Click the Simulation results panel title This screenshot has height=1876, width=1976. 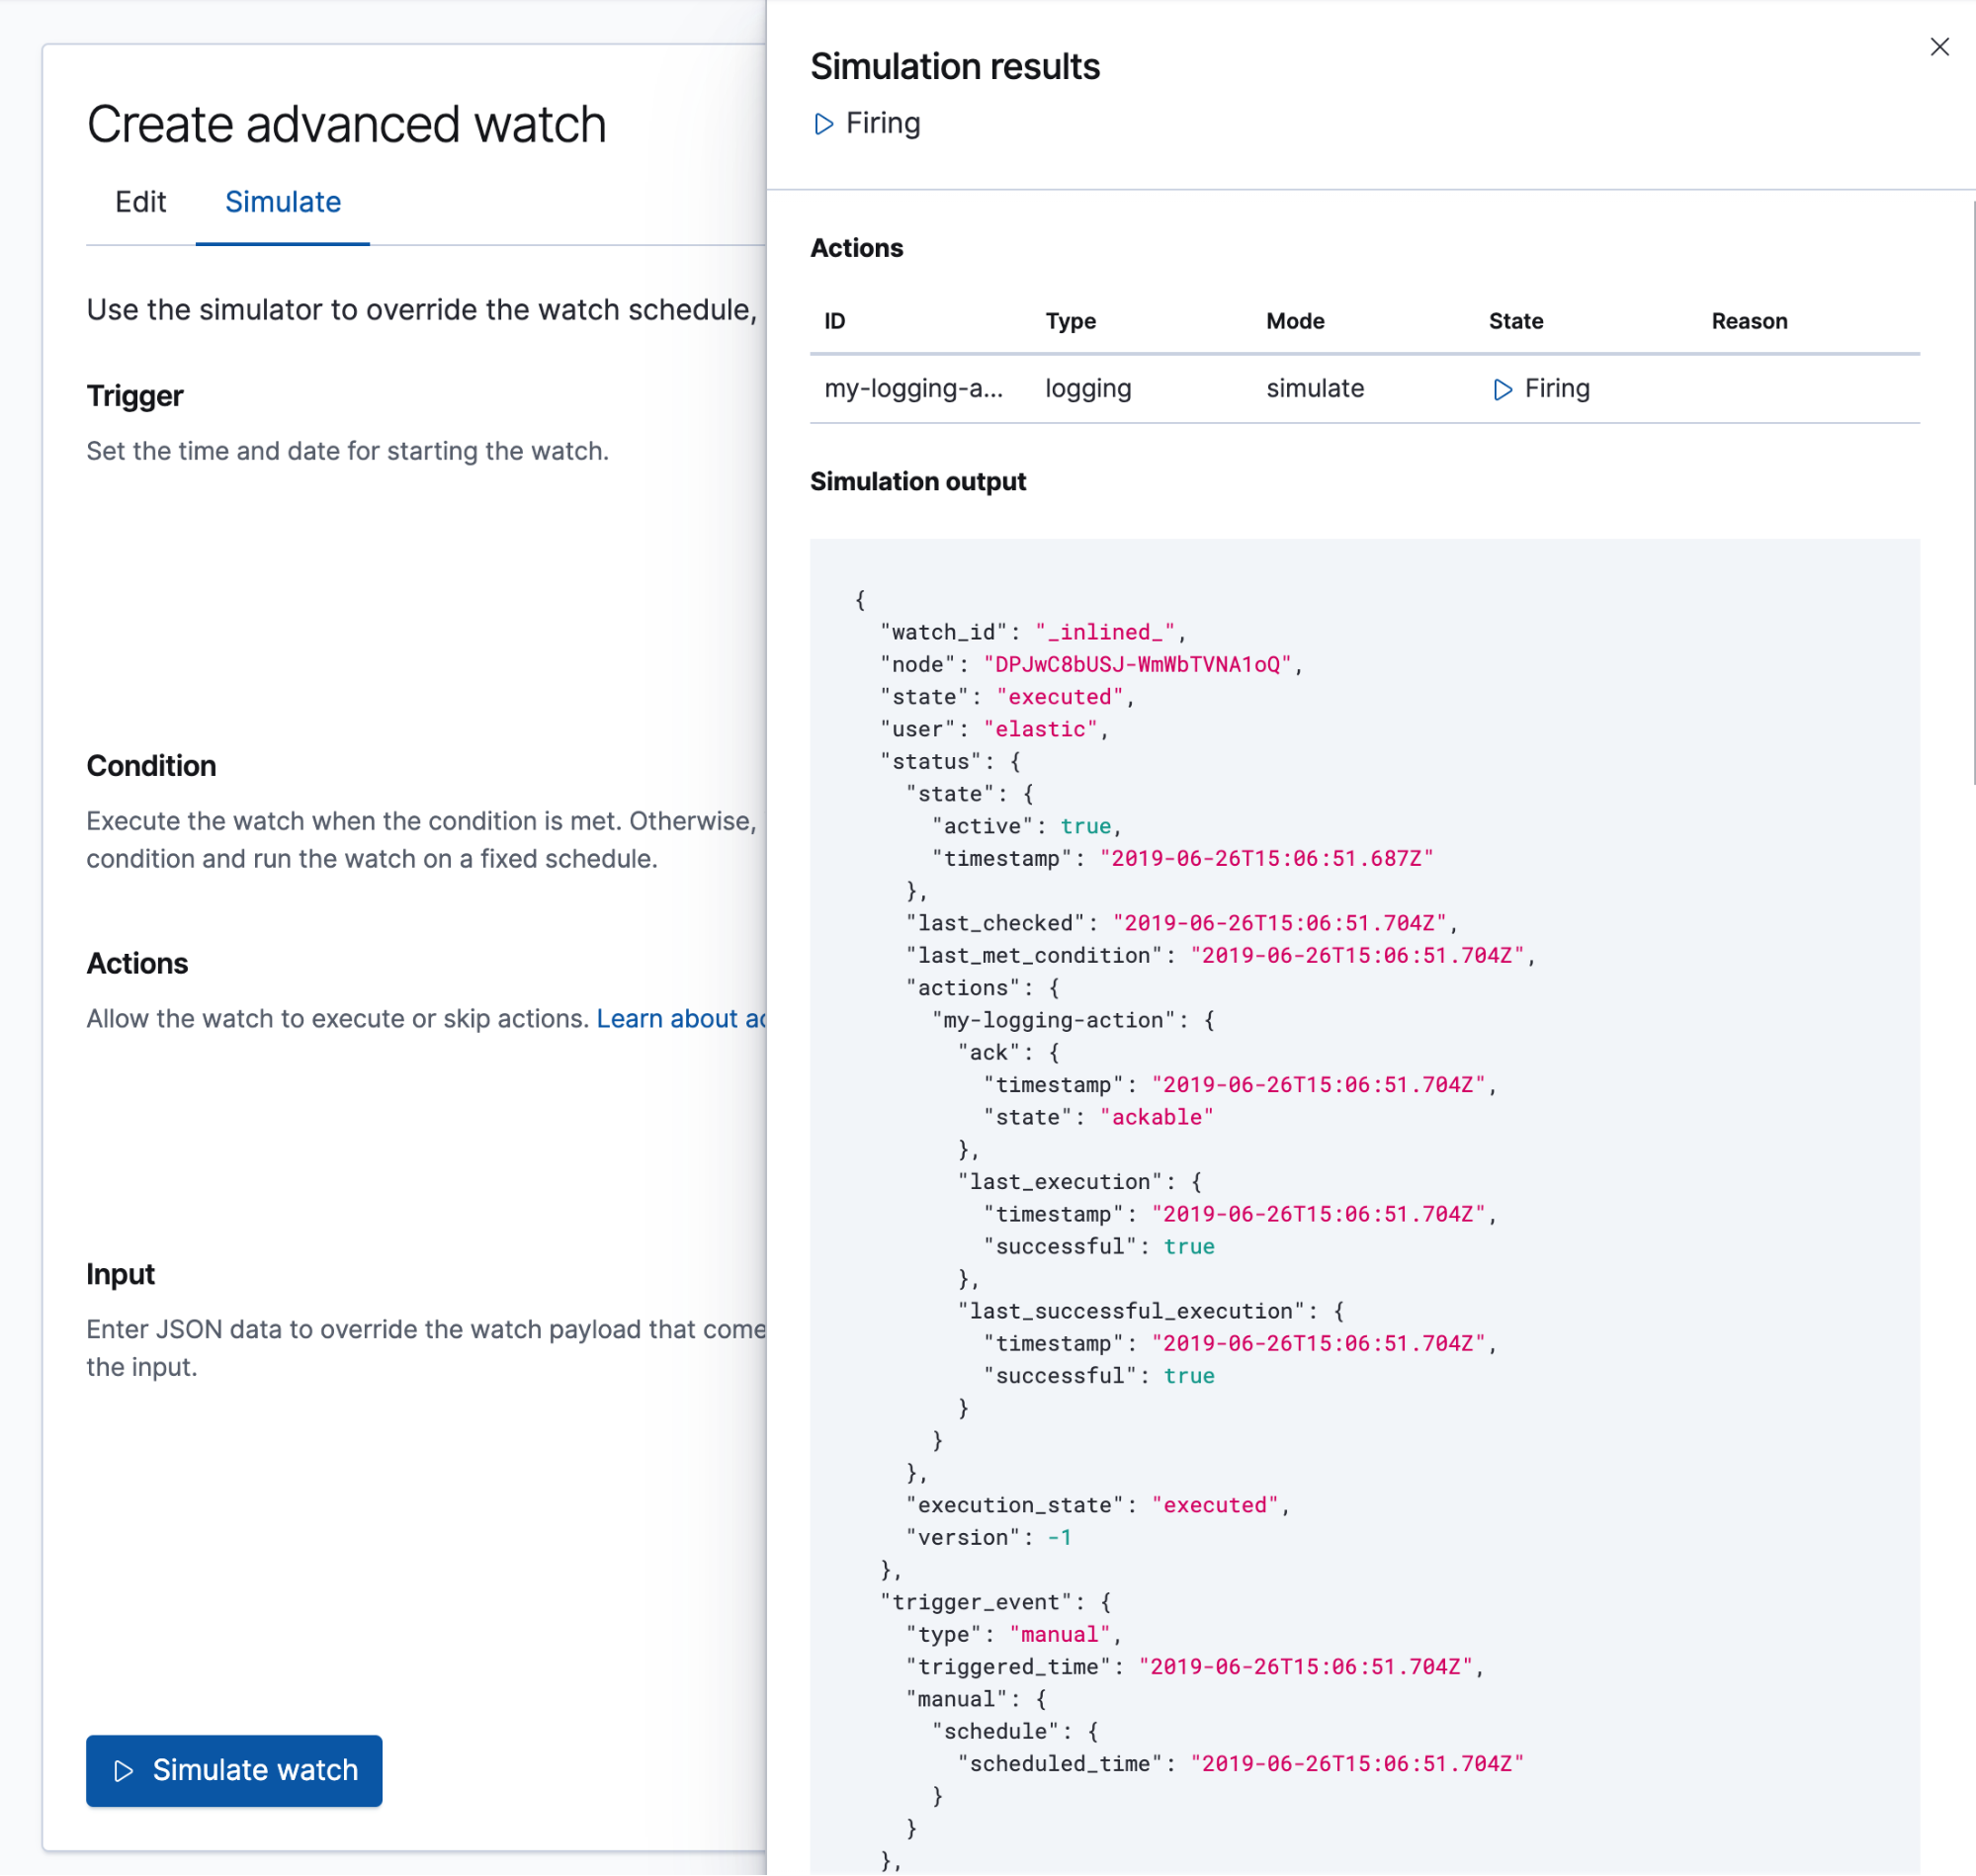[x=954, y=66]
